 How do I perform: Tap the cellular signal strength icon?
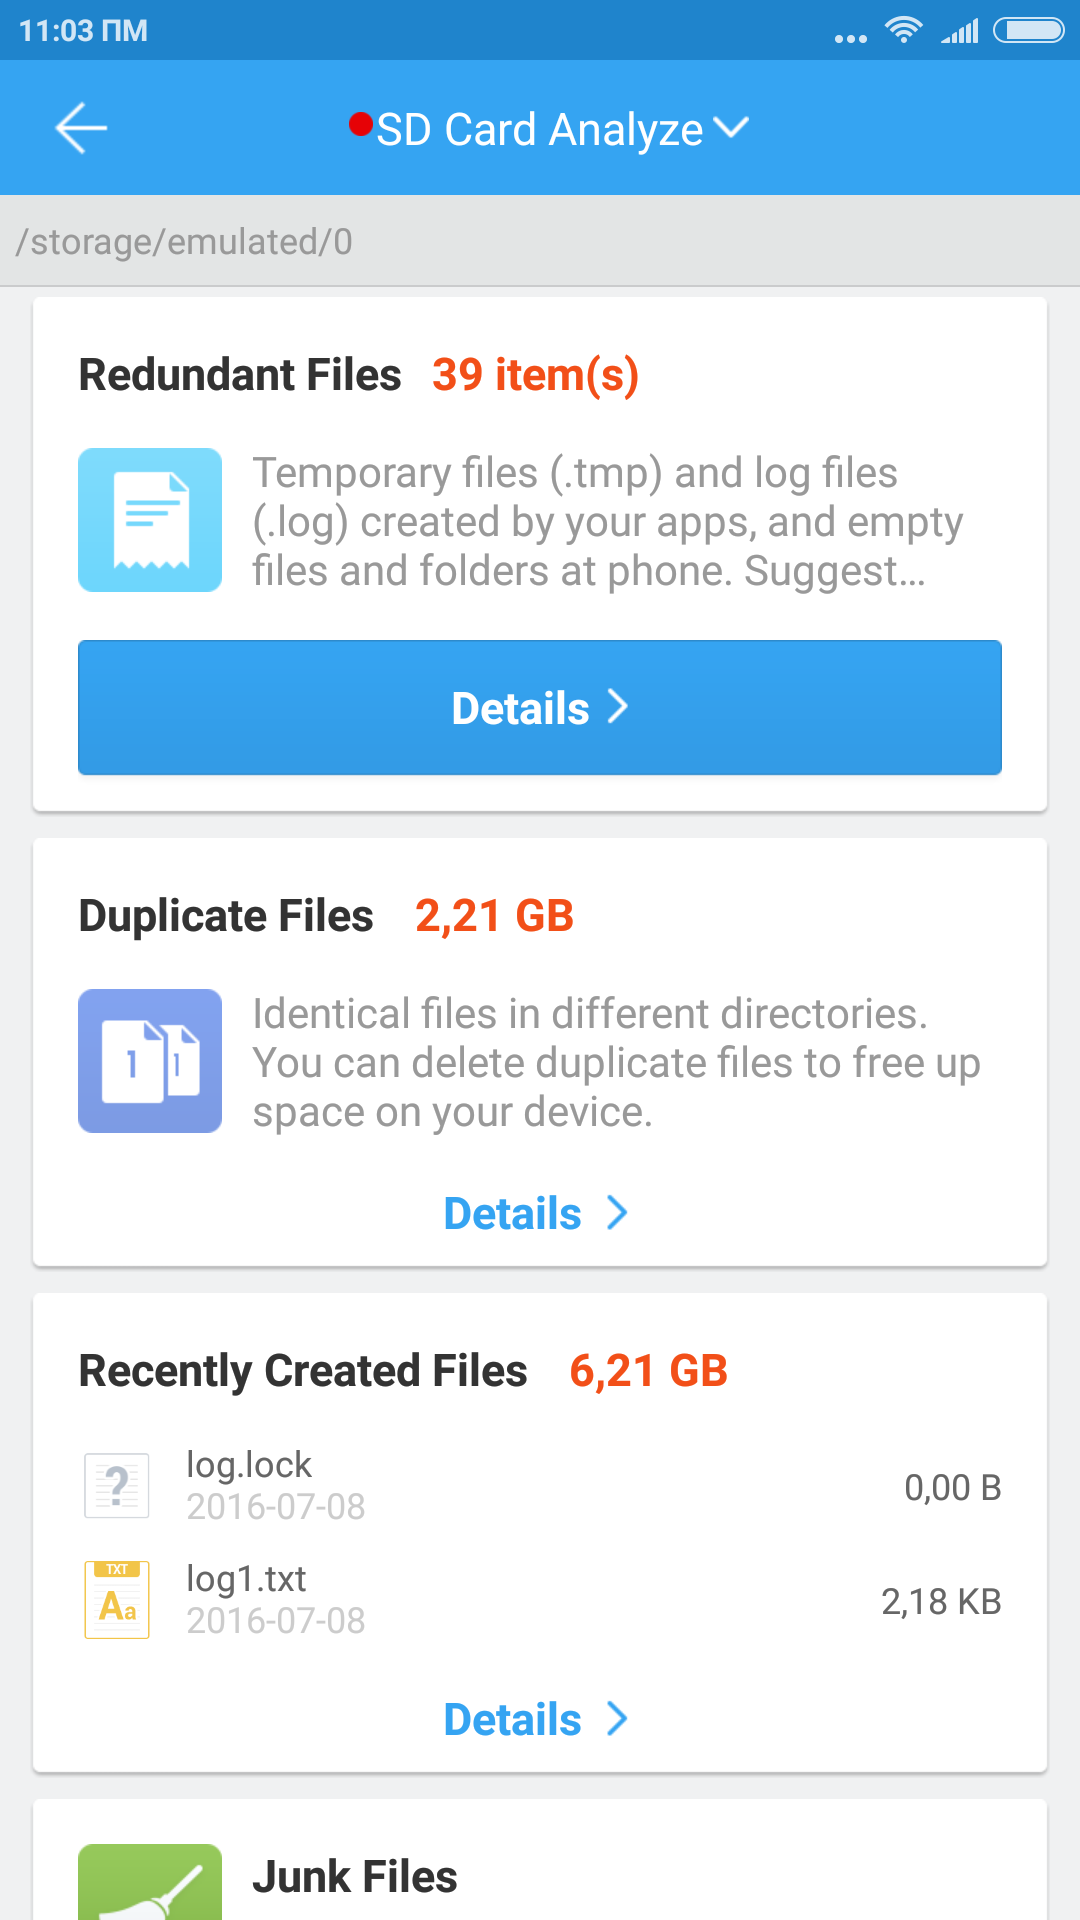(960, 32)
